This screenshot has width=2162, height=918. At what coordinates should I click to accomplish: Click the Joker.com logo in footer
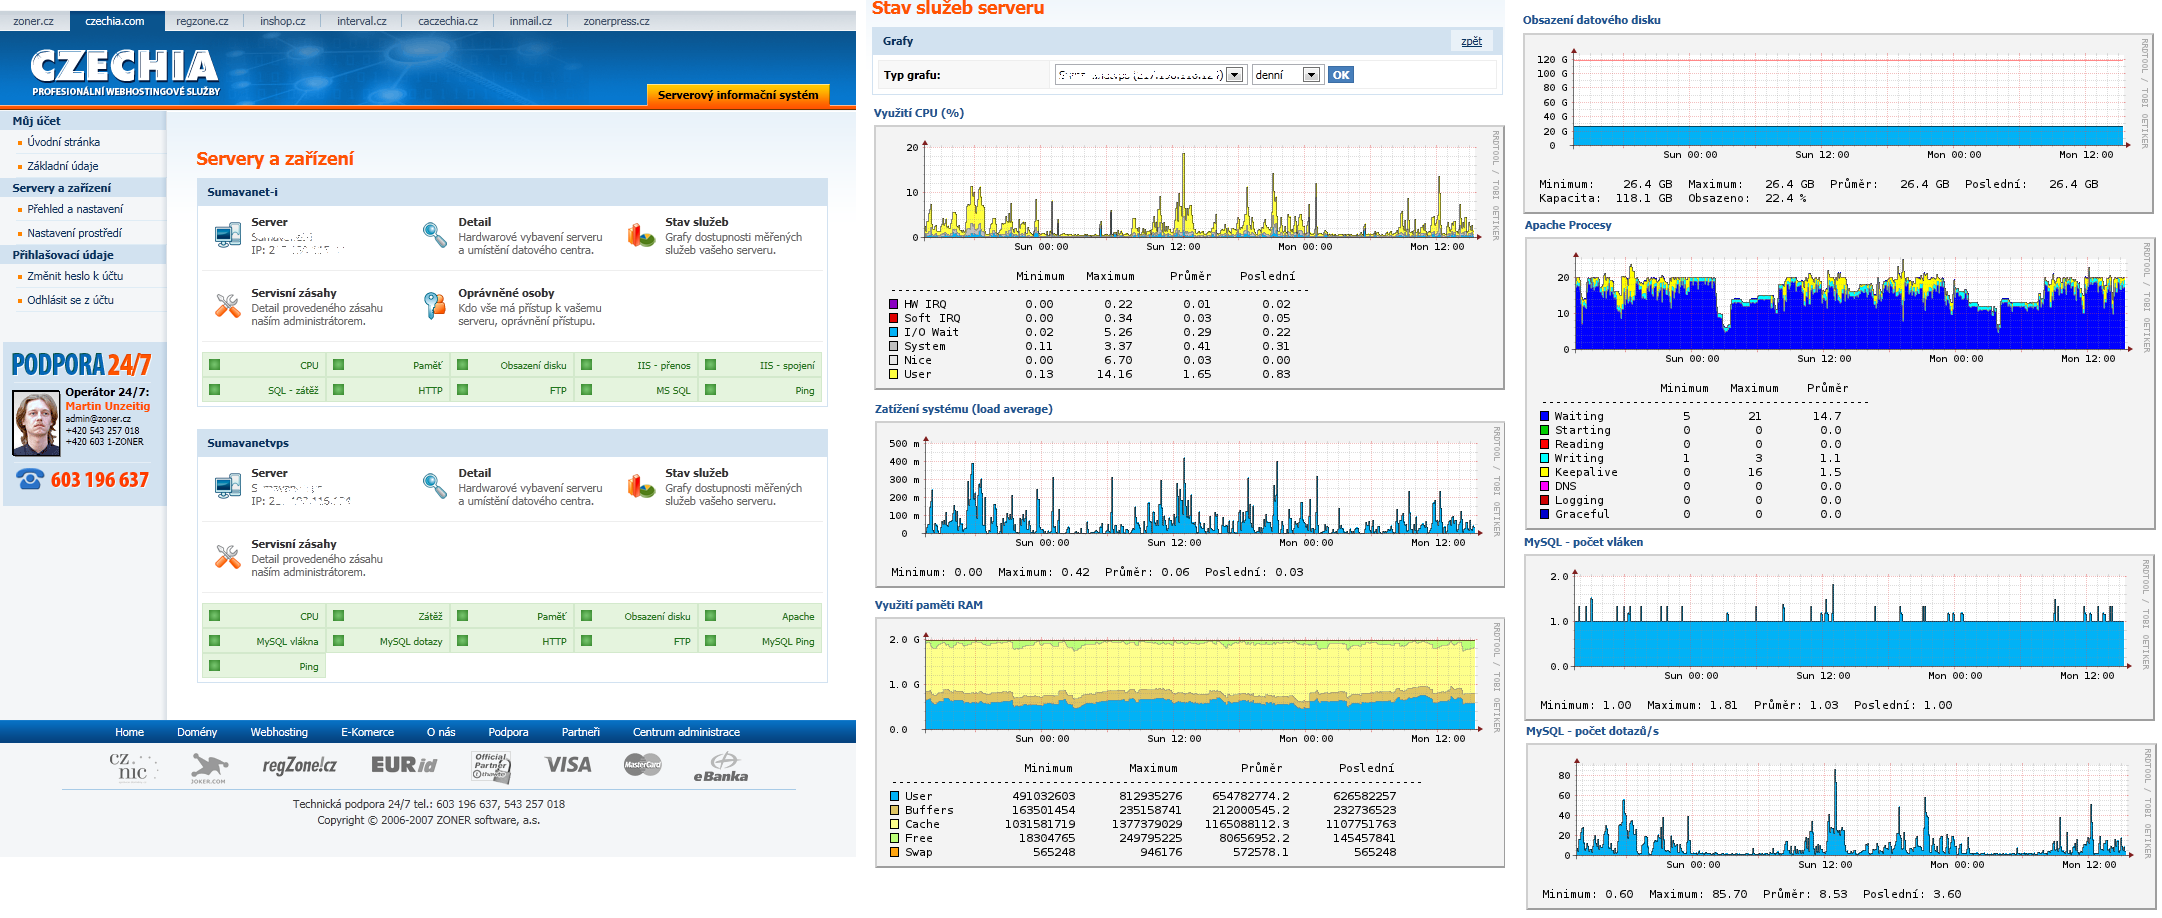[x=208, y=768]
